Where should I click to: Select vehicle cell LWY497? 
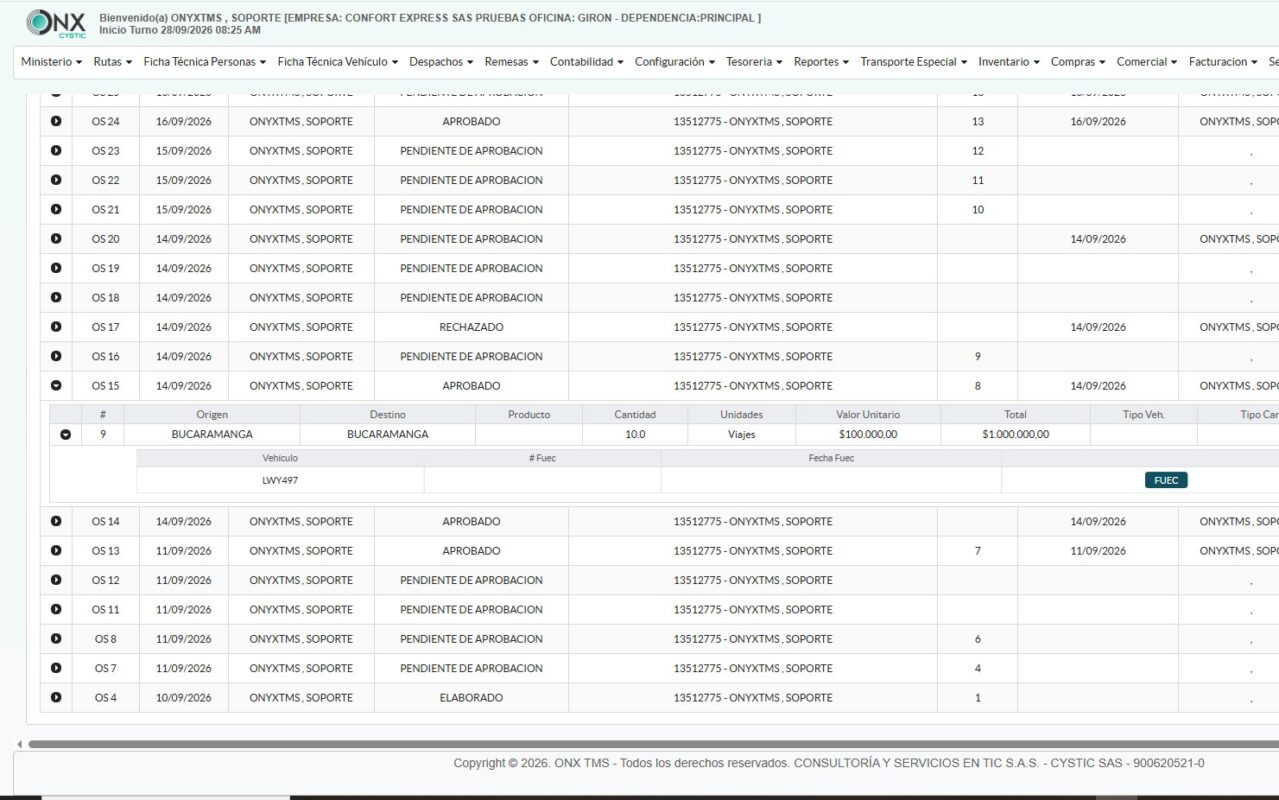(280, 480)
